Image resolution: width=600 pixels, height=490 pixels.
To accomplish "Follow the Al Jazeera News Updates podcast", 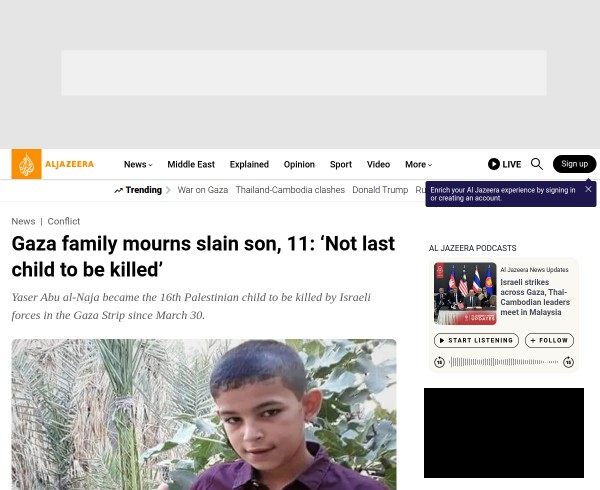I will (x=549, y=340).
